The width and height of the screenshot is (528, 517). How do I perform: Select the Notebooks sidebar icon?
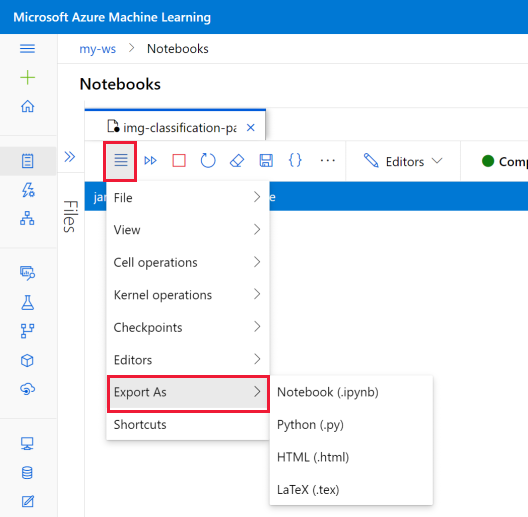27,161
